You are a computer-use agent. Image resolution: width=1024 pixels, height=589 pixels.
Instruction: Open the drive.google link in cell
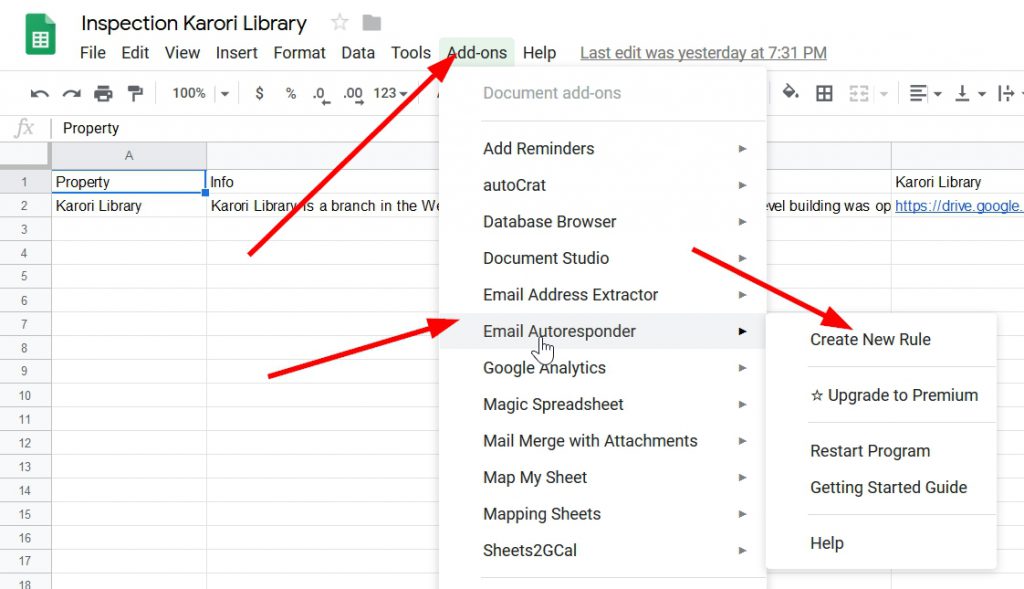(958, 206)
